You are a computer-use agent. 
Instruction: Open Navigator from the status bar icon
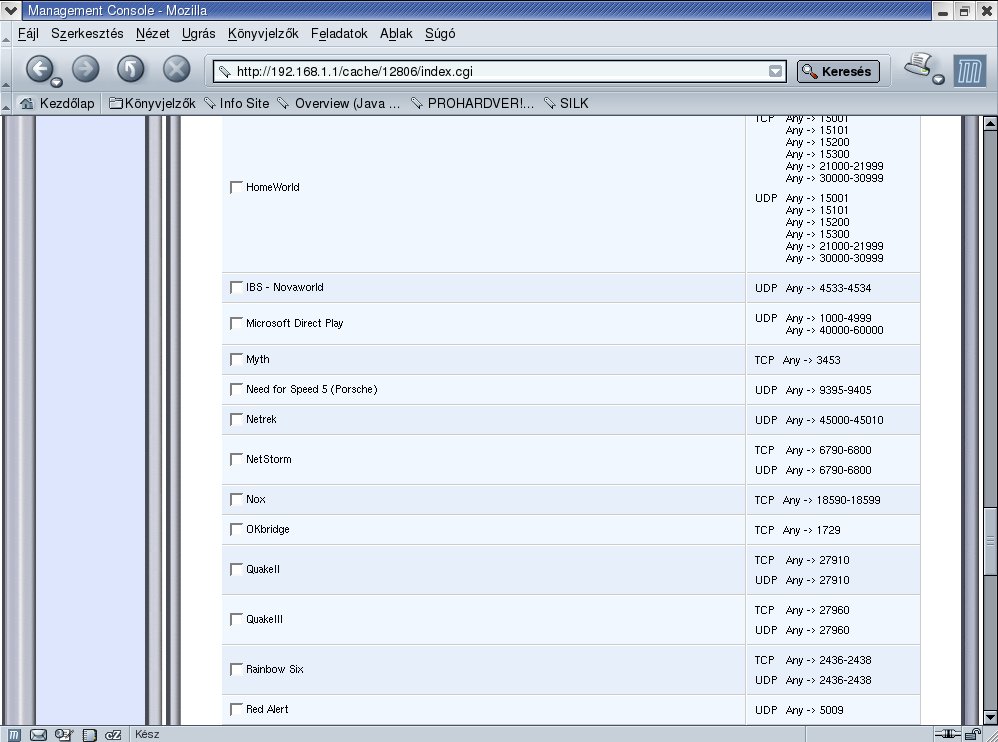click(x=13, y=734)
